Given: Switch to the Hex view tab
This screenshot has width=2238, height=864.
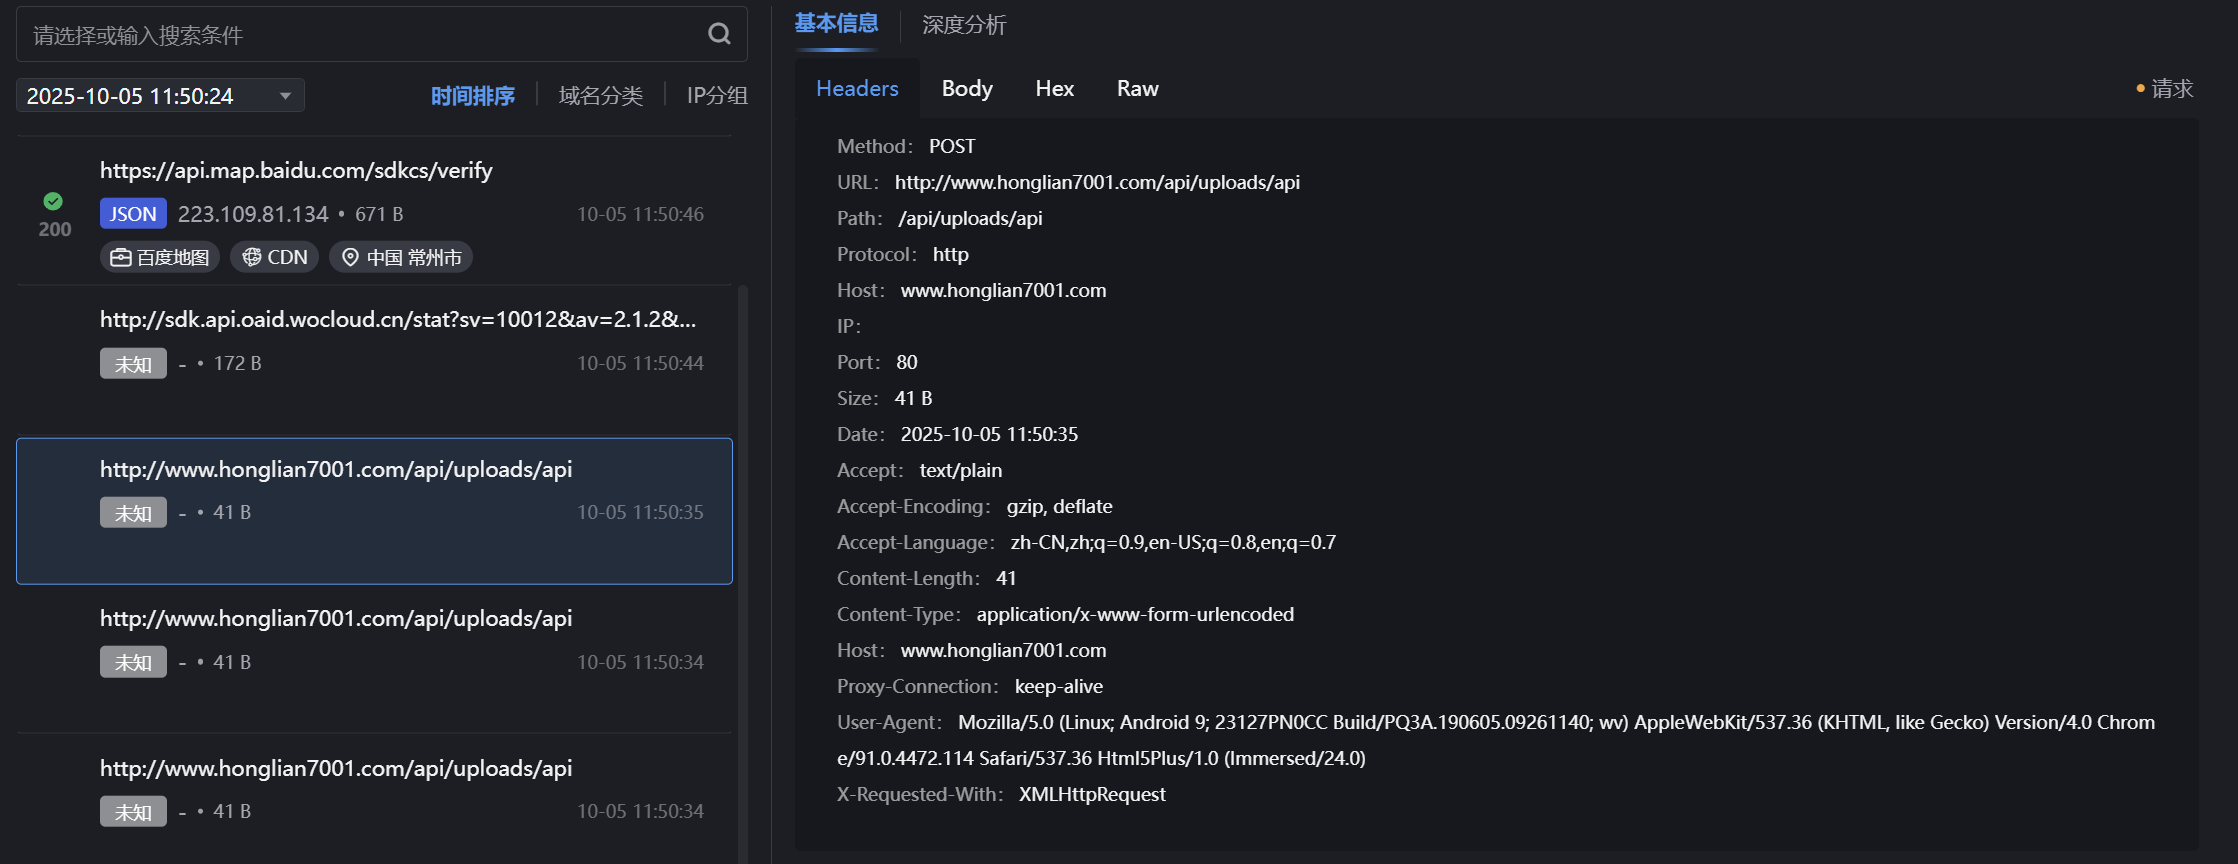Looking at the screenshot, I should [1054, 89].
